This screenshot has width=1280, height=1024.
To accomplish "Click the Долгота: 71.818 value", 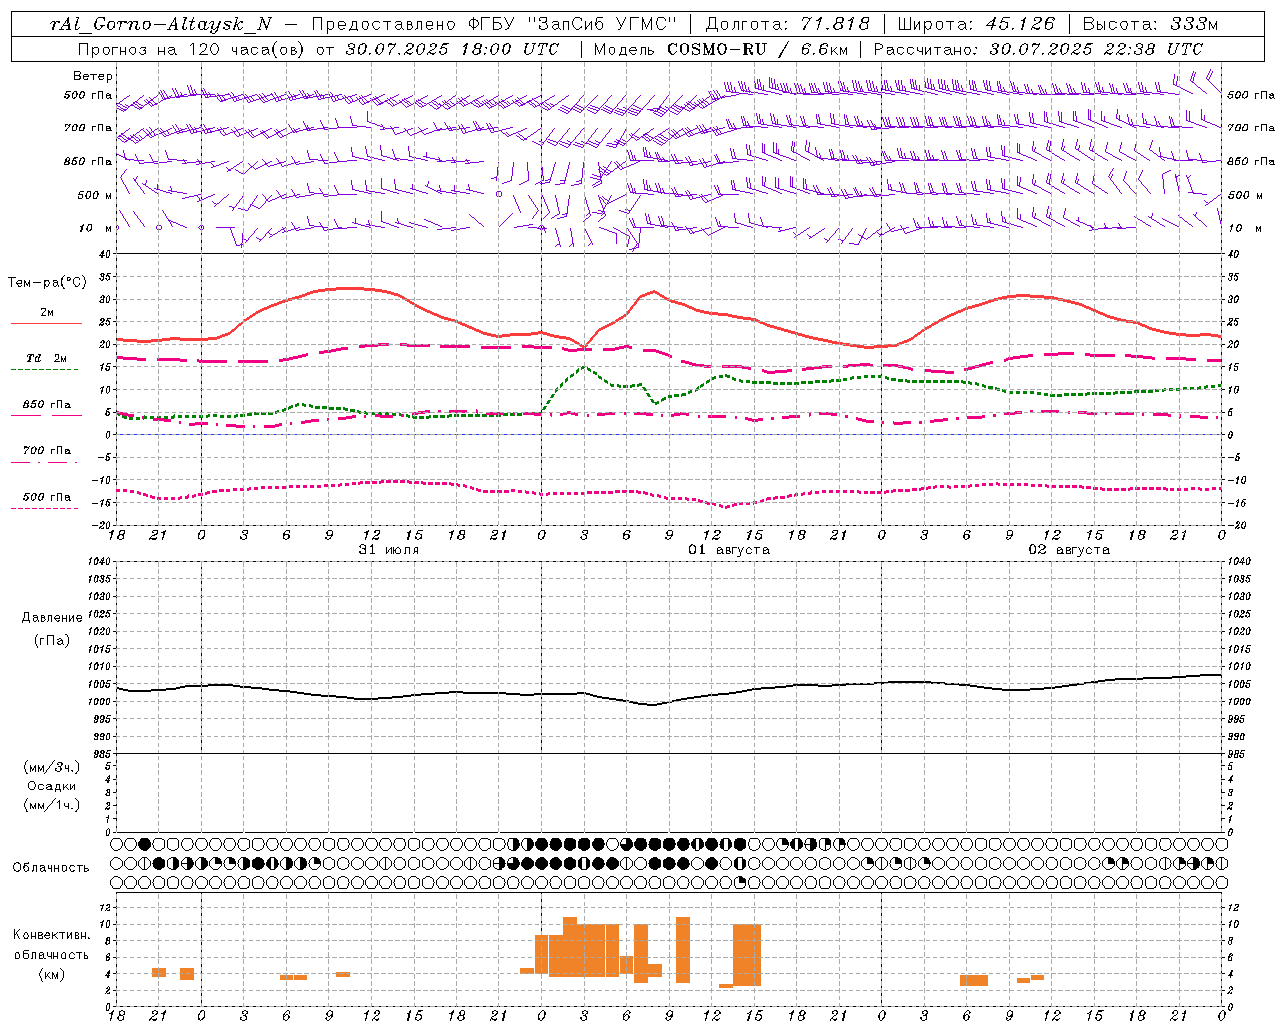I will point(788,24).
